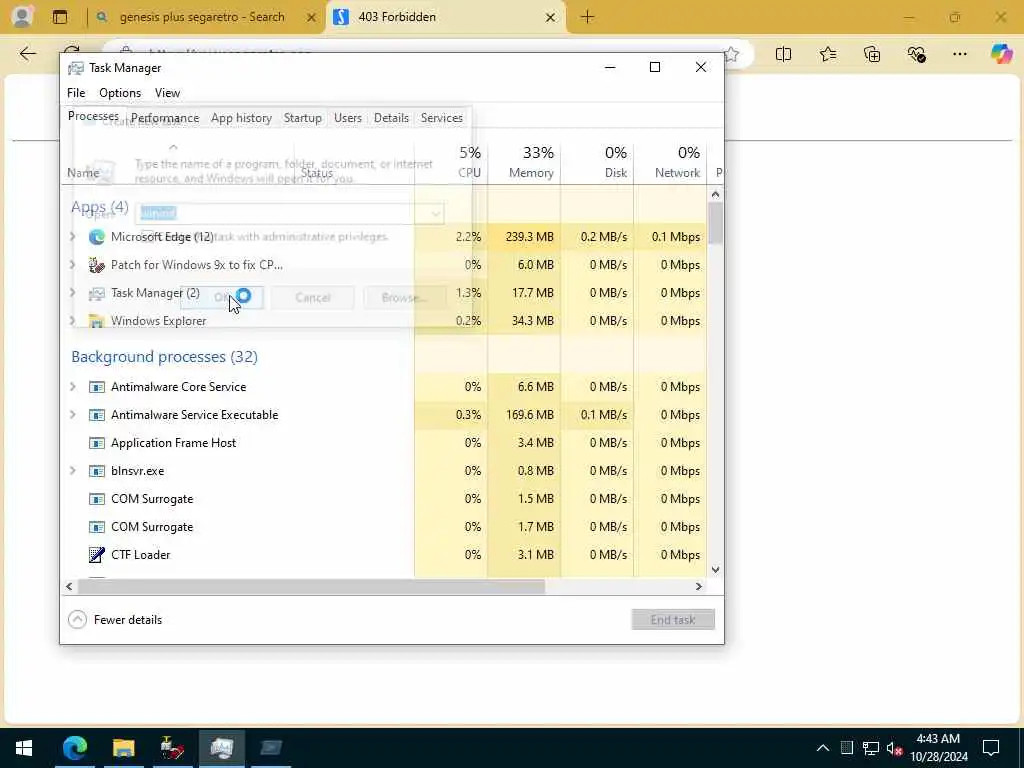Open Edge Copilot icon
The height and width of the screenshot is (768, 1024).
[1001, 54]
